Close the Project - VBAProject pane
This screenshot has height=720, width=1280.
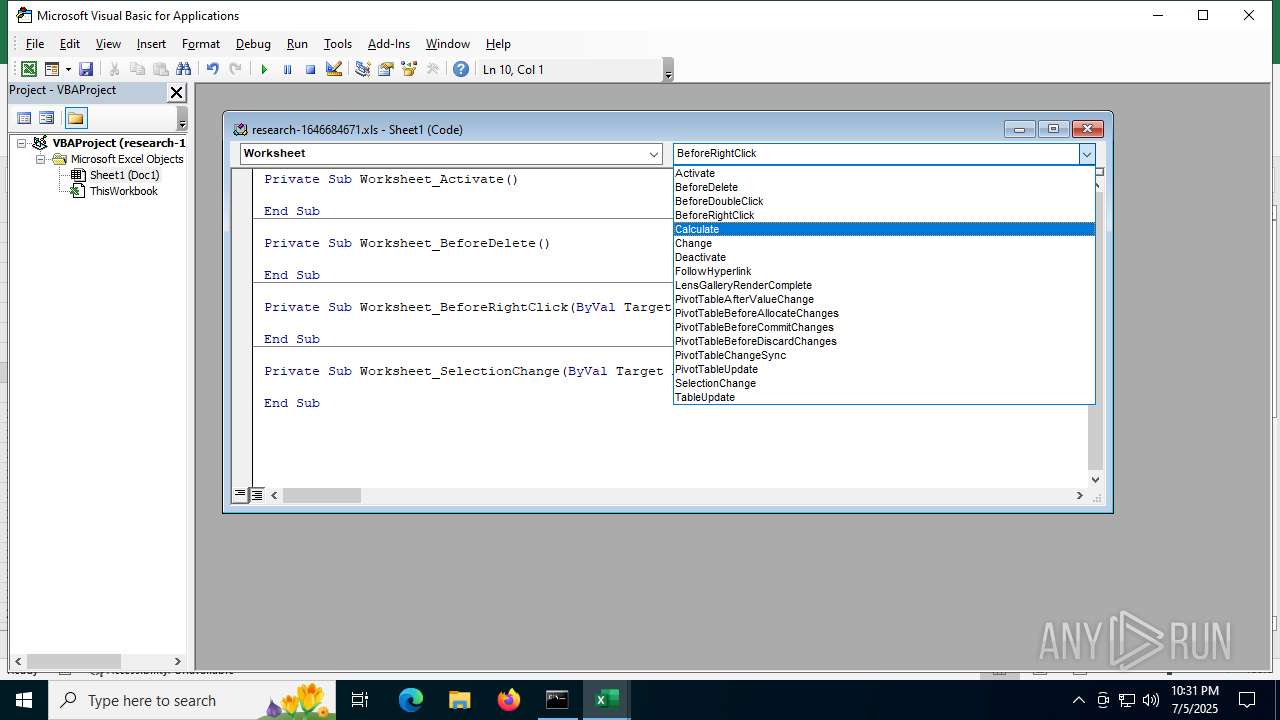[176, 92]
